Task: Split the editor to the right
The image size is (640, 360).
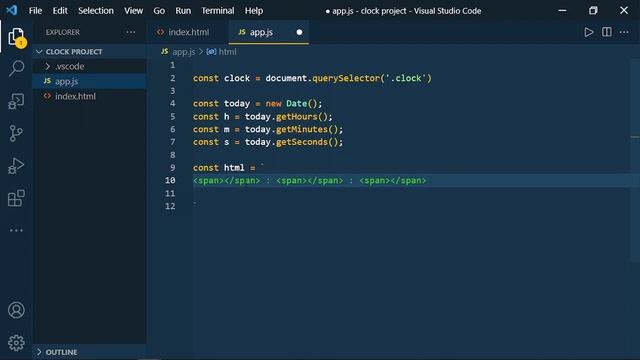Action: point(607,32)
